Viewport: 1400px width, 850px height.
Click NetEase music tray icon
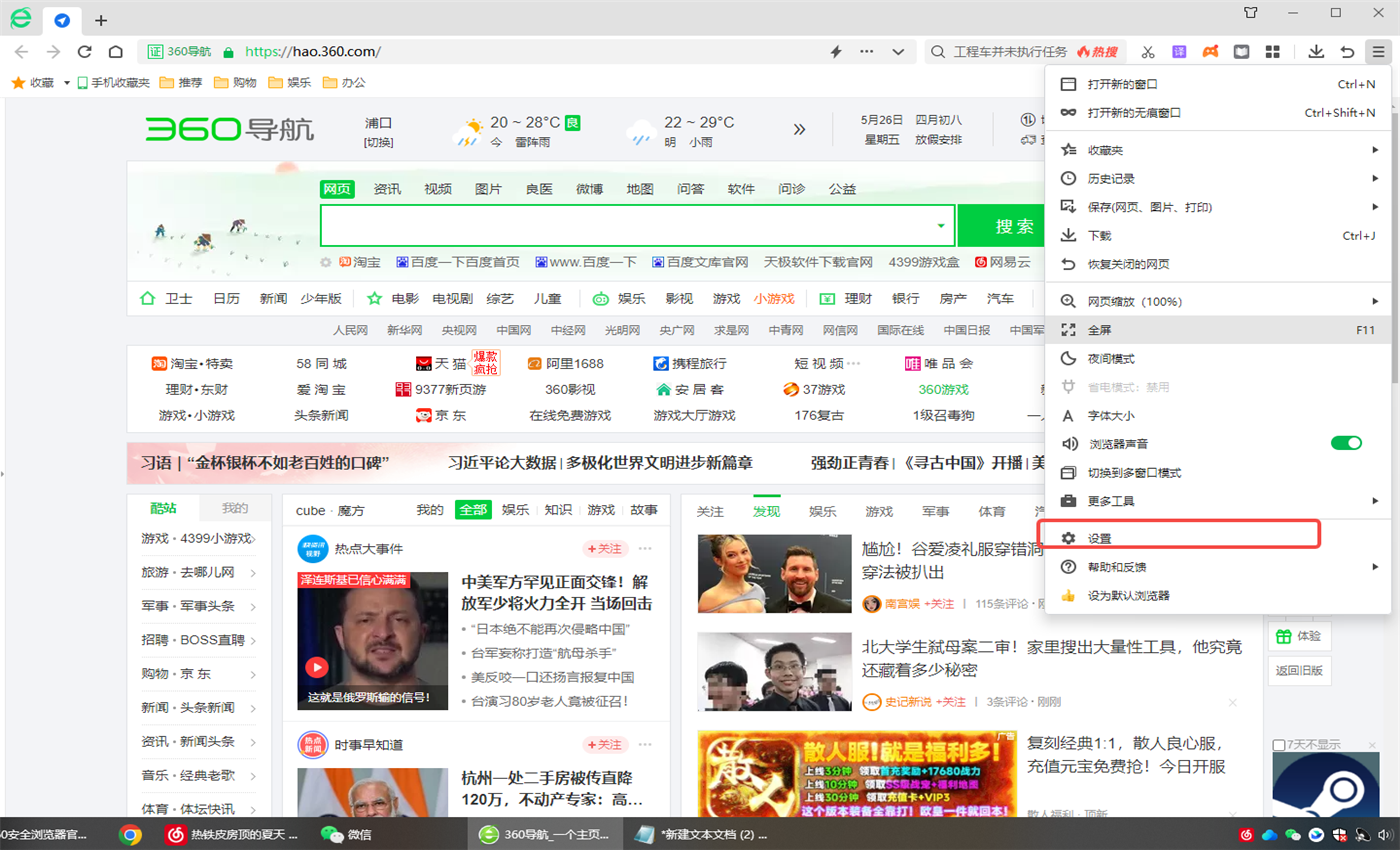click(1248, 835)
